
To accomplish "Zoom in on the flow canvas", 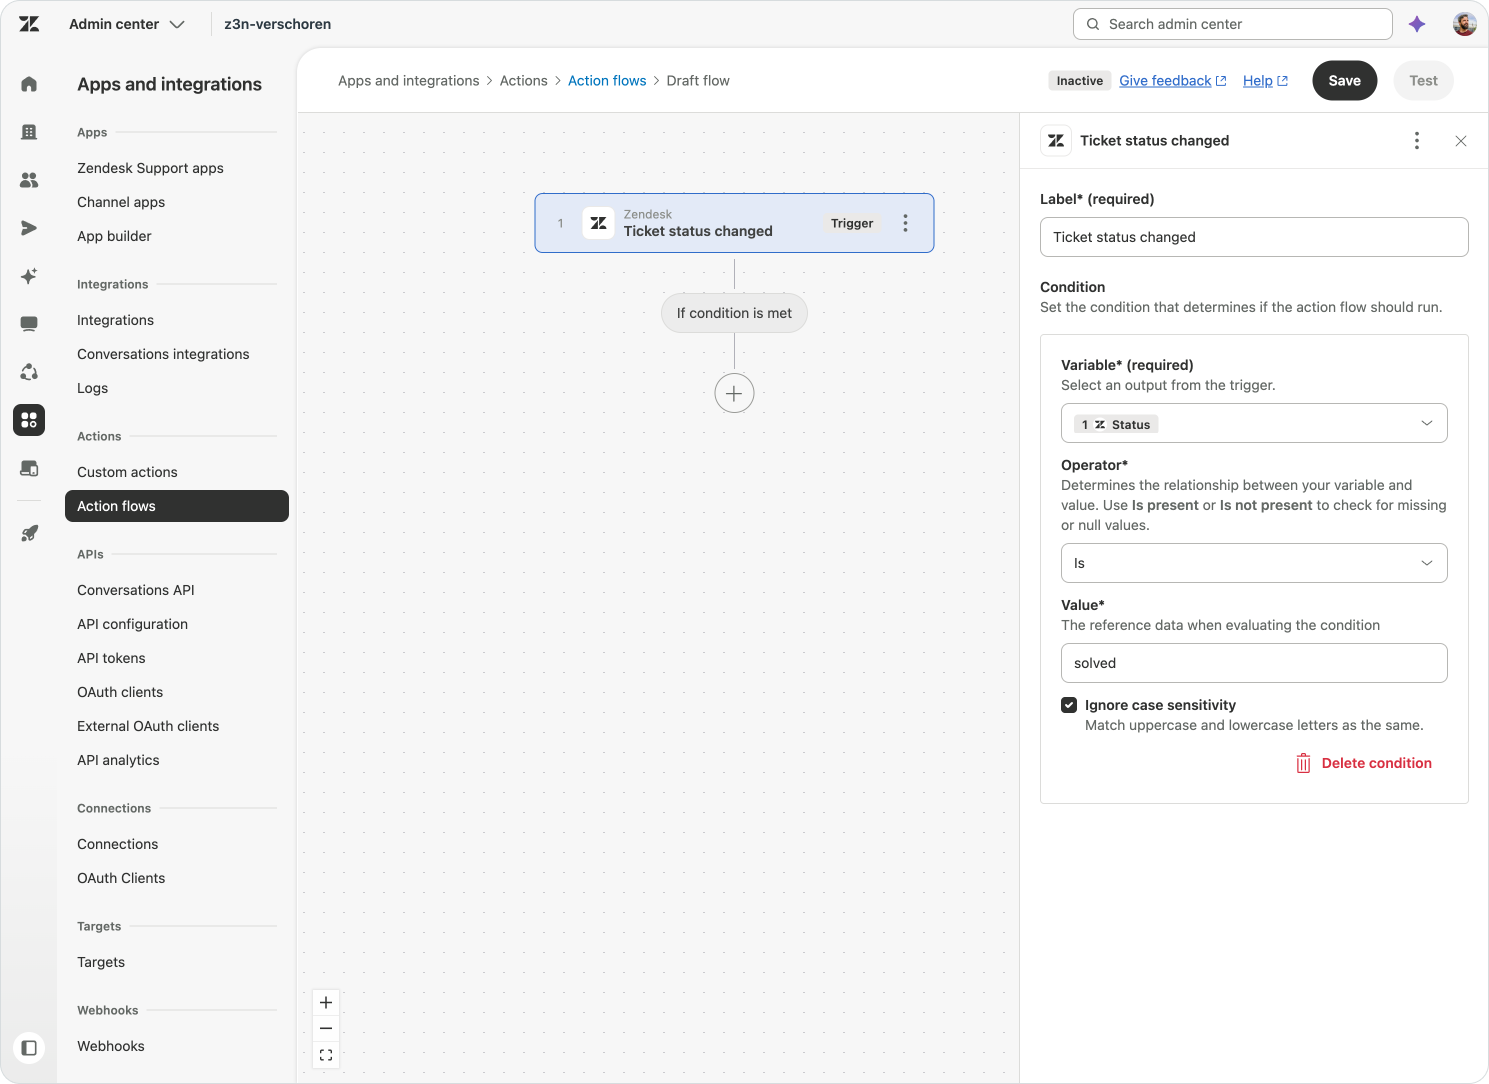I will (326, 1002).
